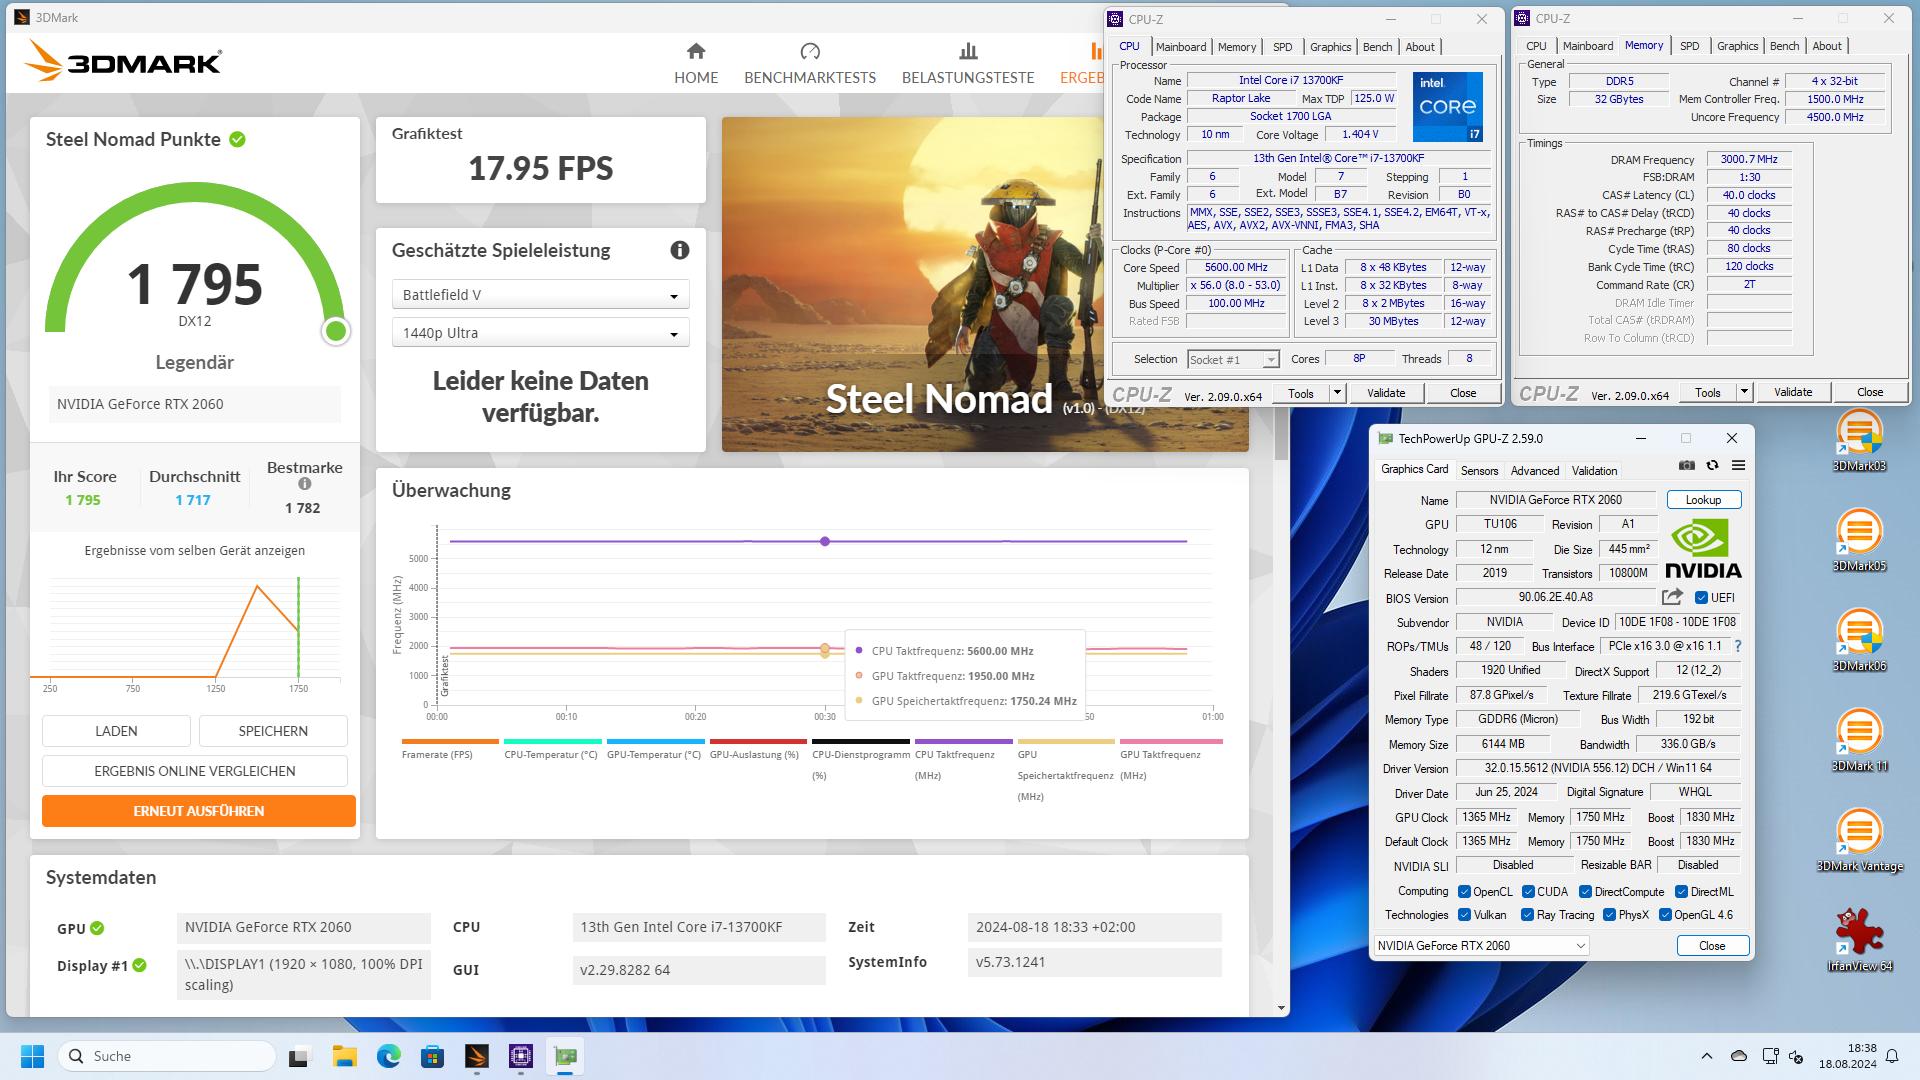Toggle the OpenCL checkbox
The height and width of the screenshot is (1080, 1920).
(x=1464, y=892)
